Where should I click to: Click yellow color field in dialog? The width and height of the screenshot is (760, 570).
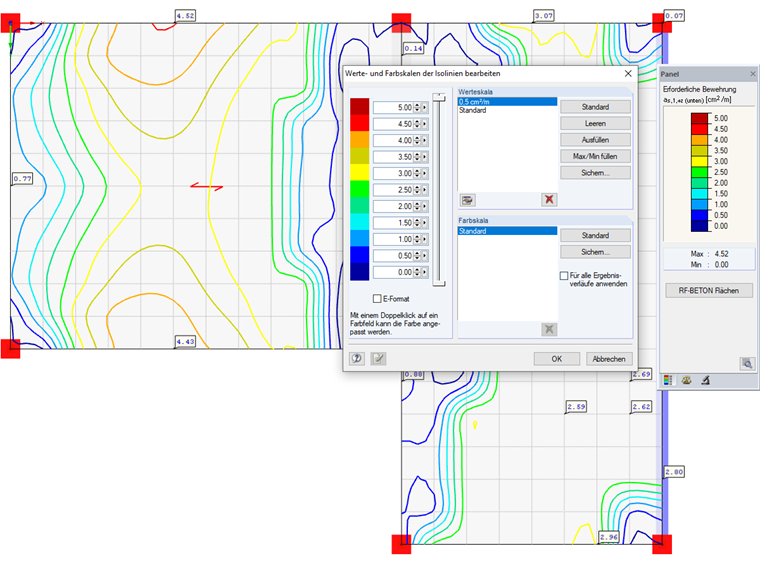(x=360, y=173)
